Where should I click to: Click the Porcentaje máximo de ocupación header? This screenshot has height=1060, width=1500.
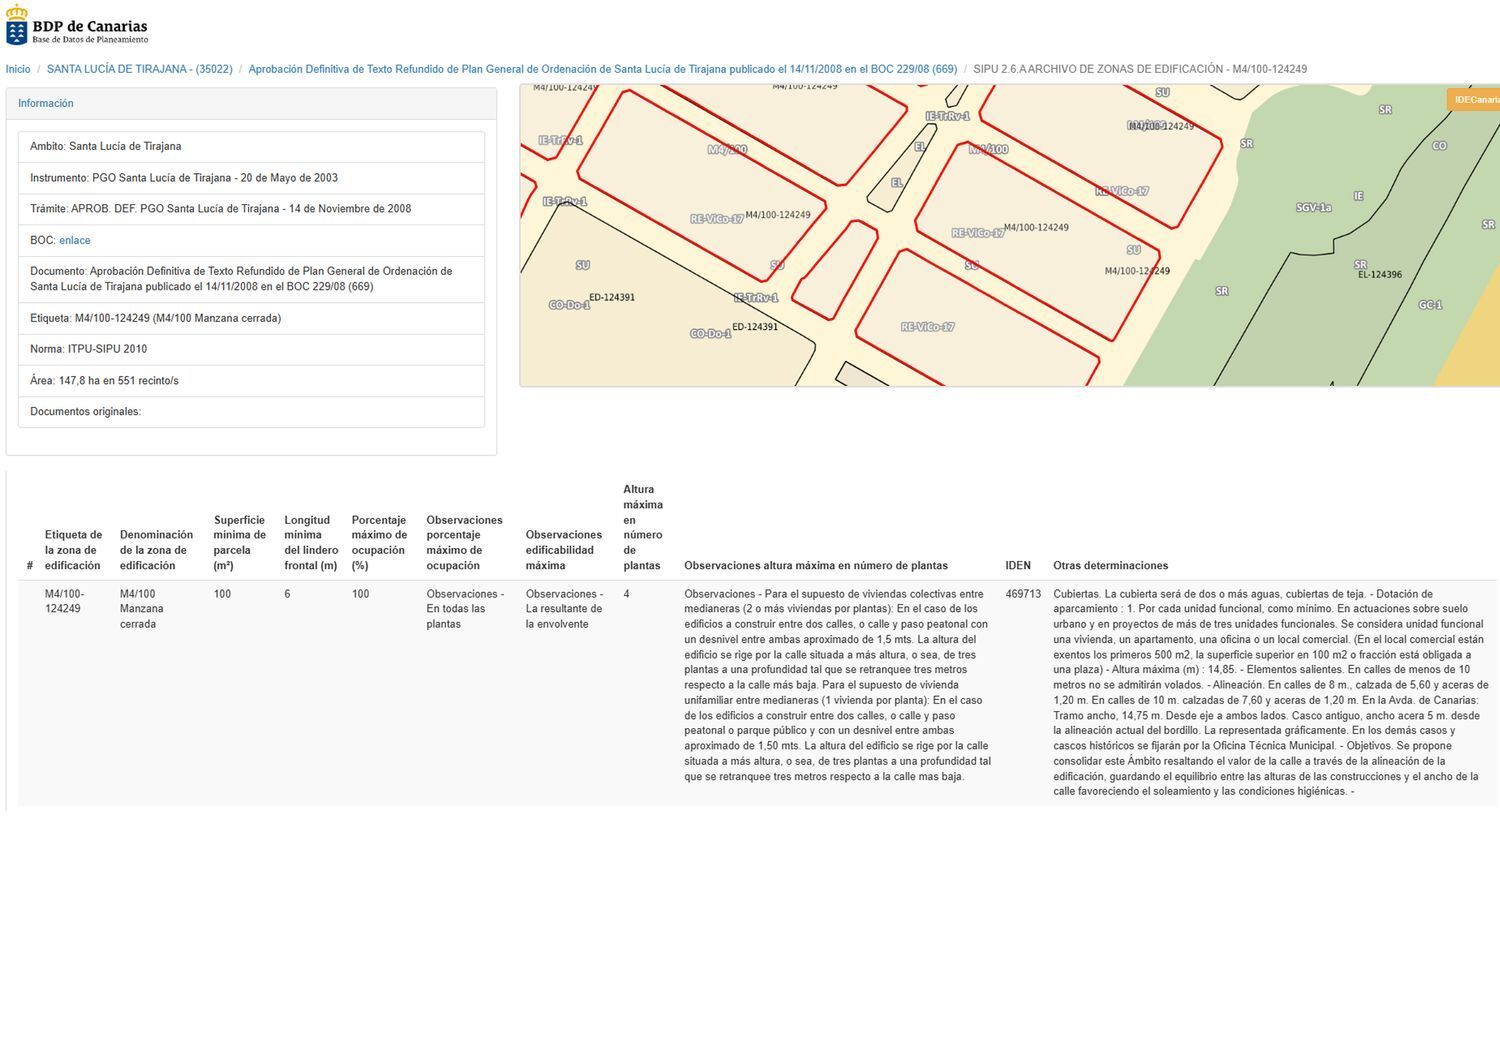tap(378, 542)
